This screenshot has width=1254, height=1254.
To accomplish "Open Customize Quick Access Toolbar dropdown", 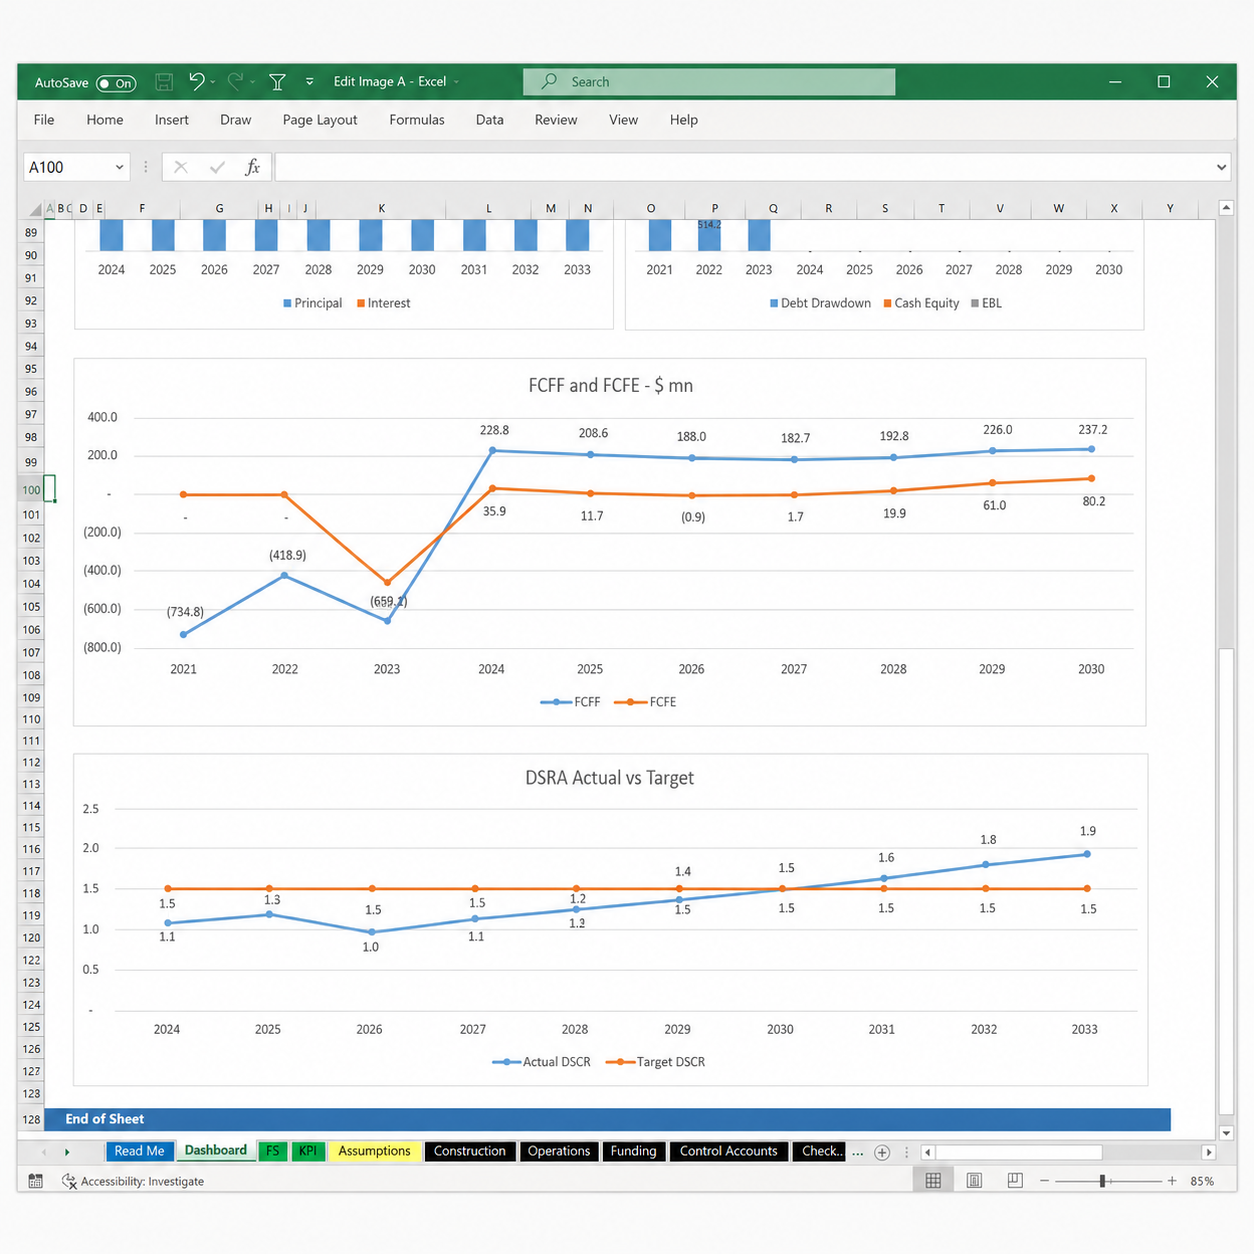I will [310, 82].
